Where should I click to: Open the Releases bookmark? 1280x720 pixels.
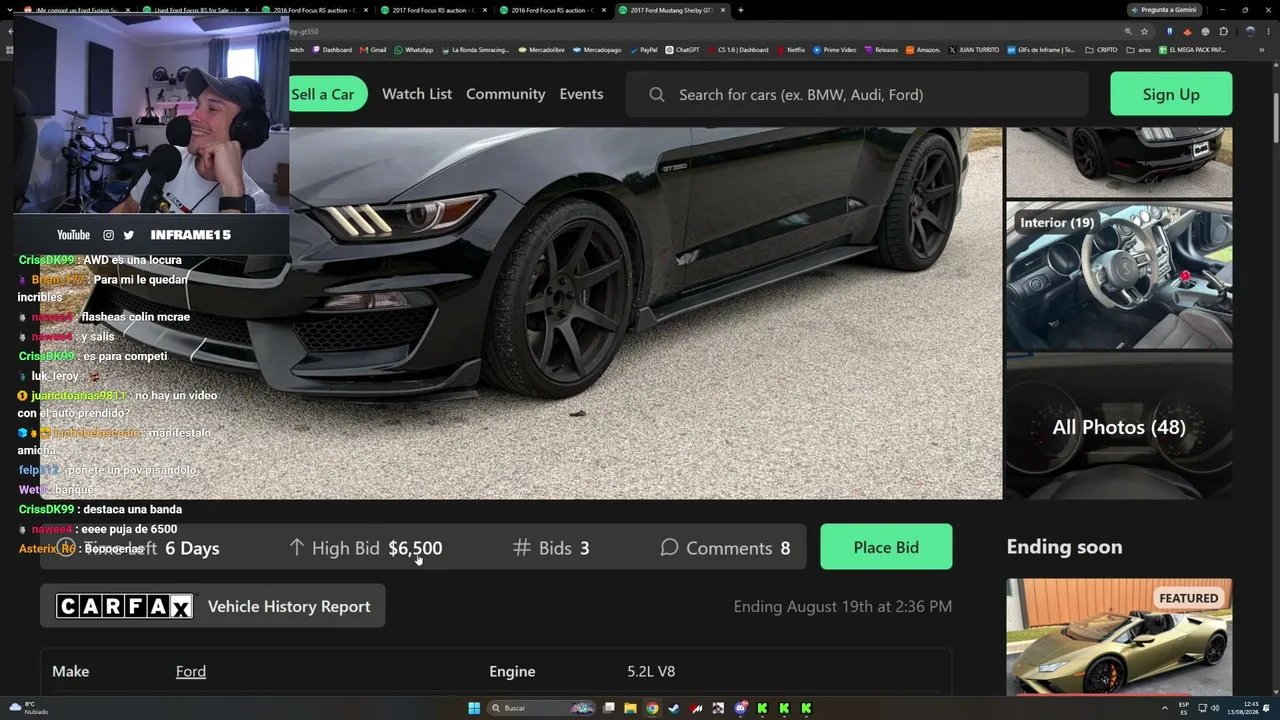[x=881, y=50]
